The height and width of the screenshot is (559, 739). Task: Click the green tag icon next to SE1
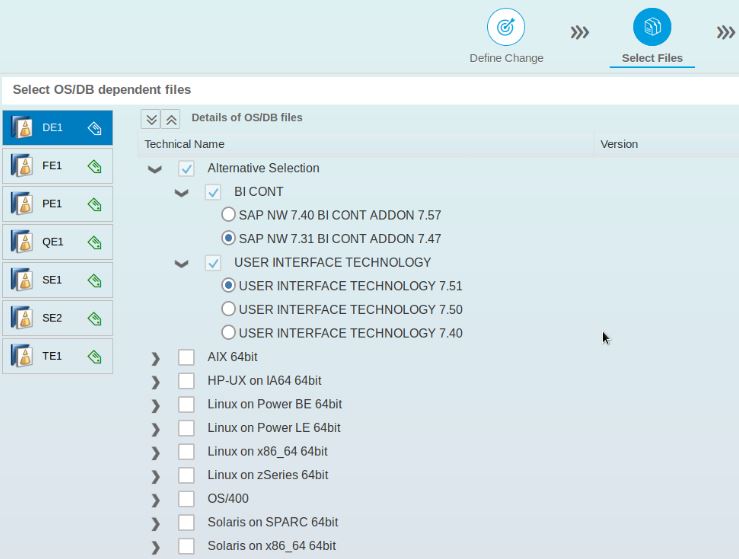(x=95, y=280)
